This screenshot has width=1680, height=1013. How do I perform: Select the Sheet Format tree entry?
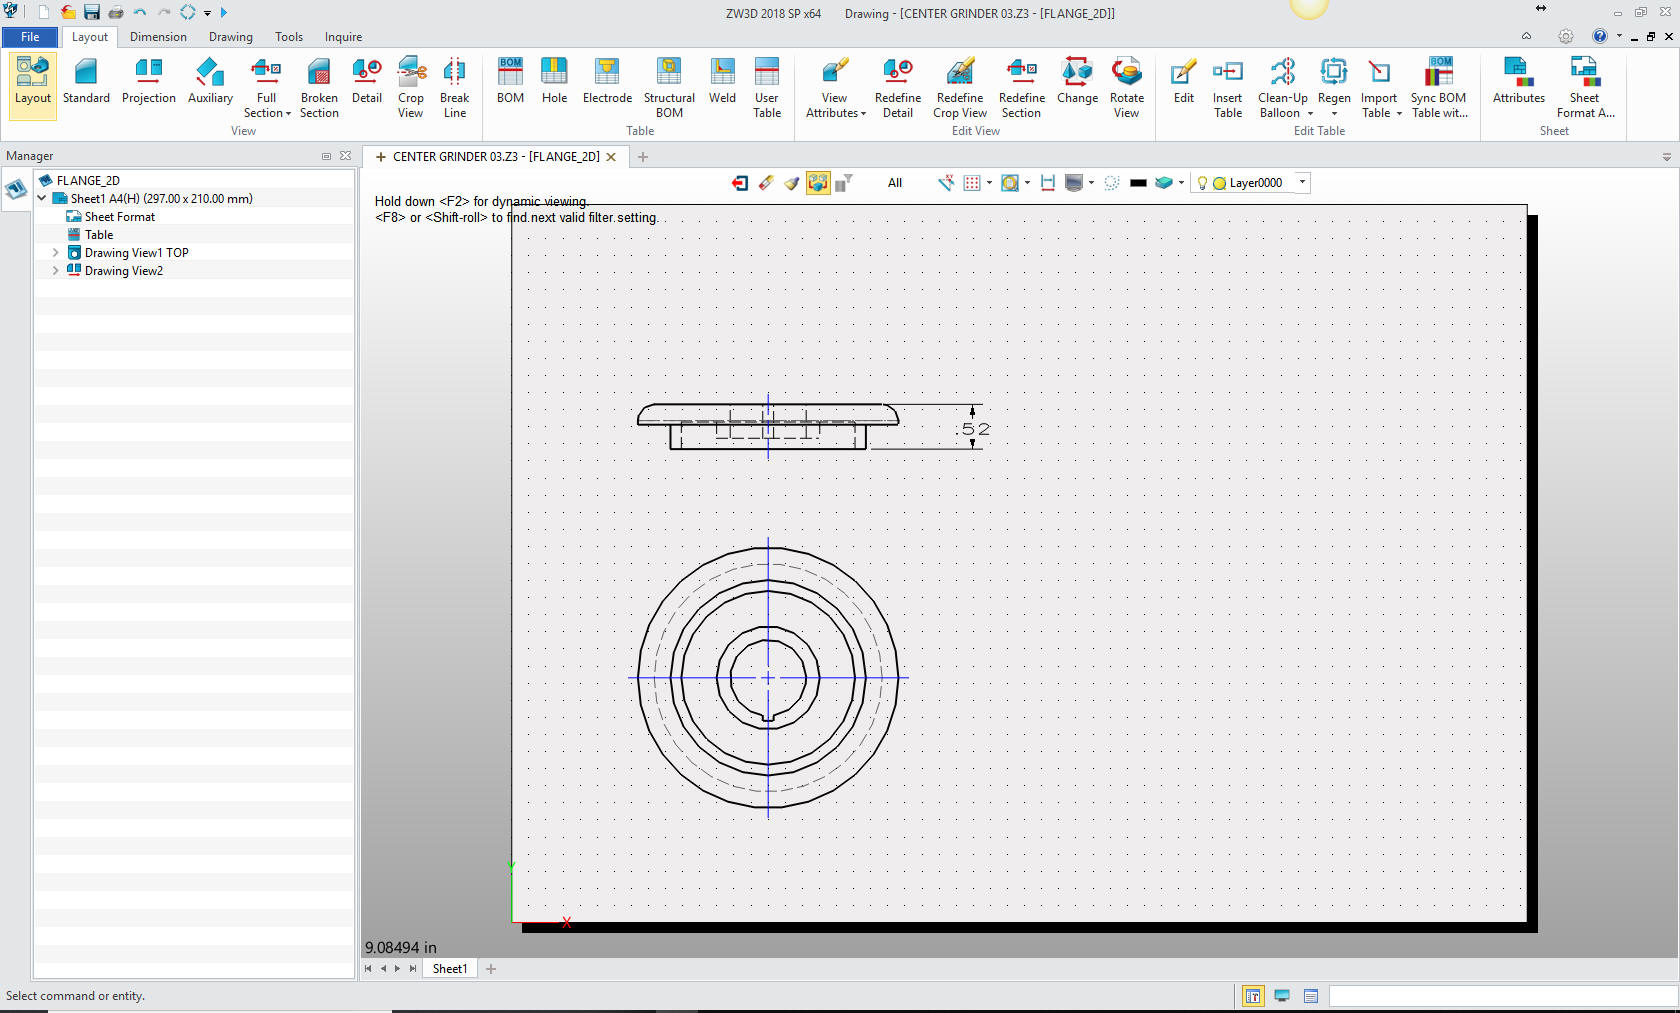[120, 217]
